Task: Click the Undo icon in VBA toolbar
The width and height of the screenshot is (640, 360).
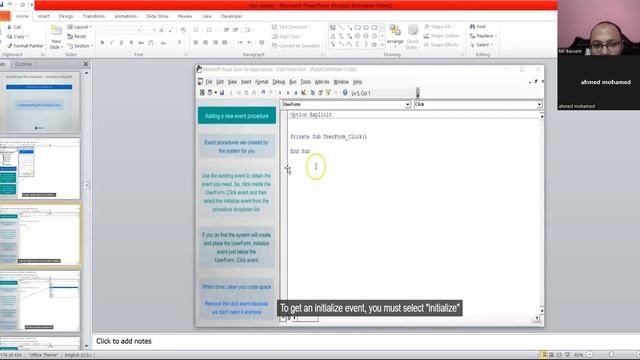Action: pos(263,93)
